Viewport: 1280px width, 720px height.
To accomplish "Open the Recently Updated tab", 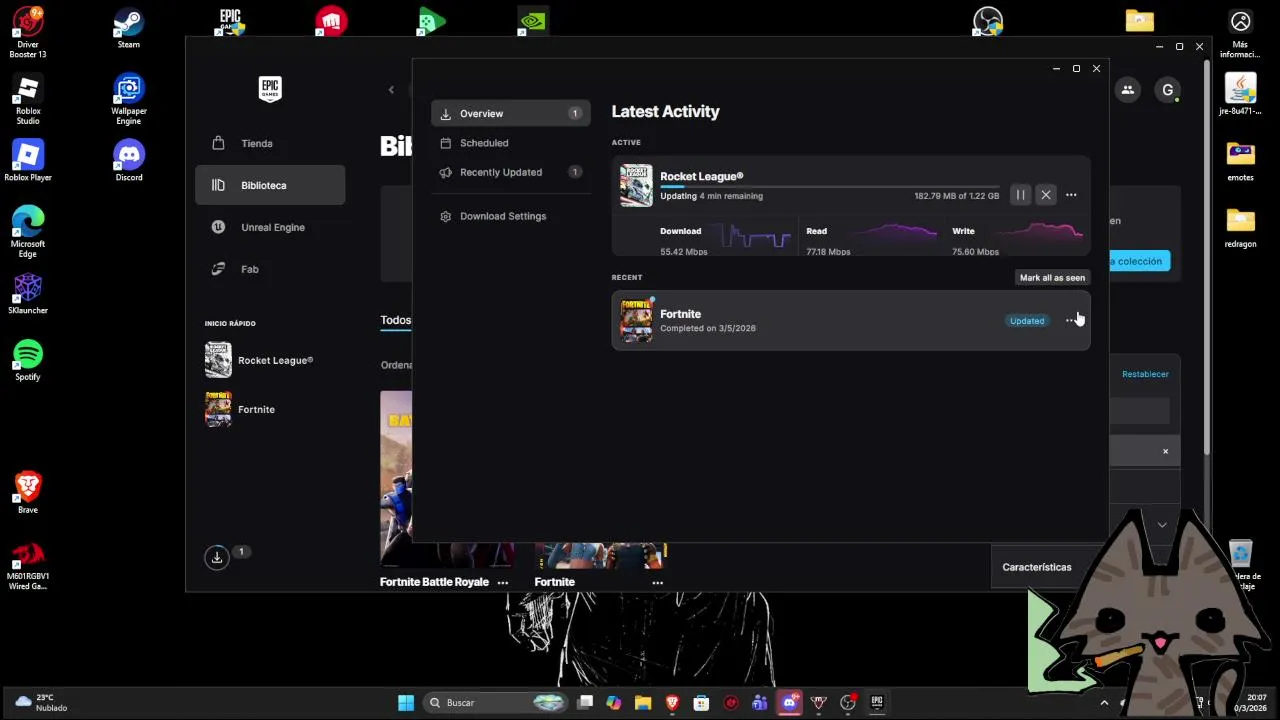I will pyautogui.click(x=510, y=172).
